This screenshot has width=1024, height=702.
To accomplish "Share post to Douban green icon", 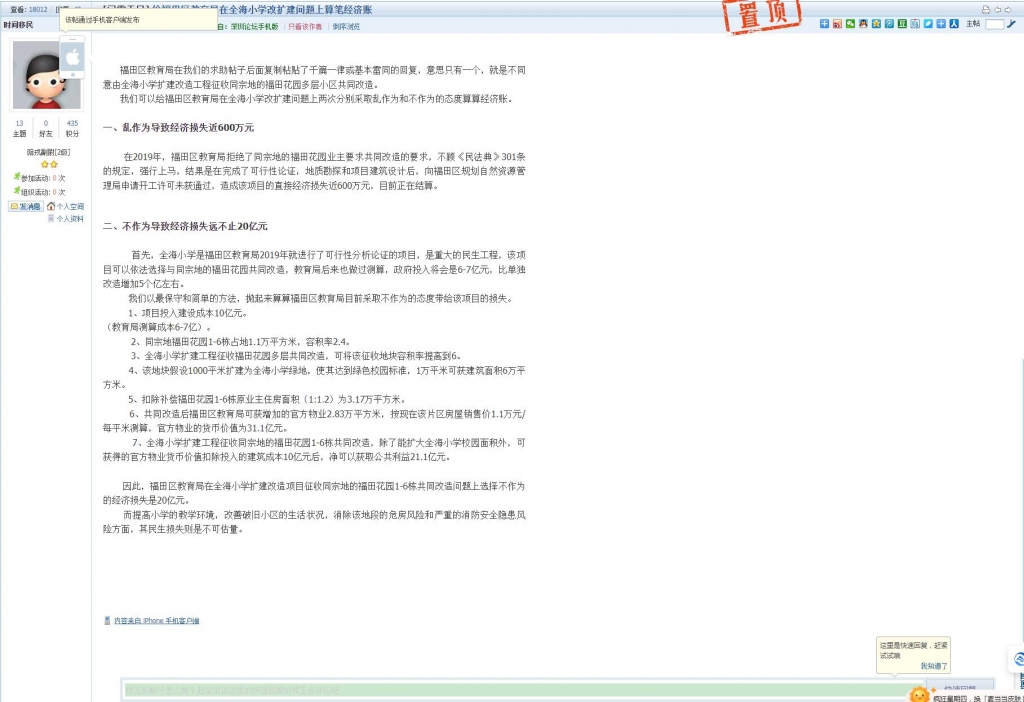I will point(902,23).
